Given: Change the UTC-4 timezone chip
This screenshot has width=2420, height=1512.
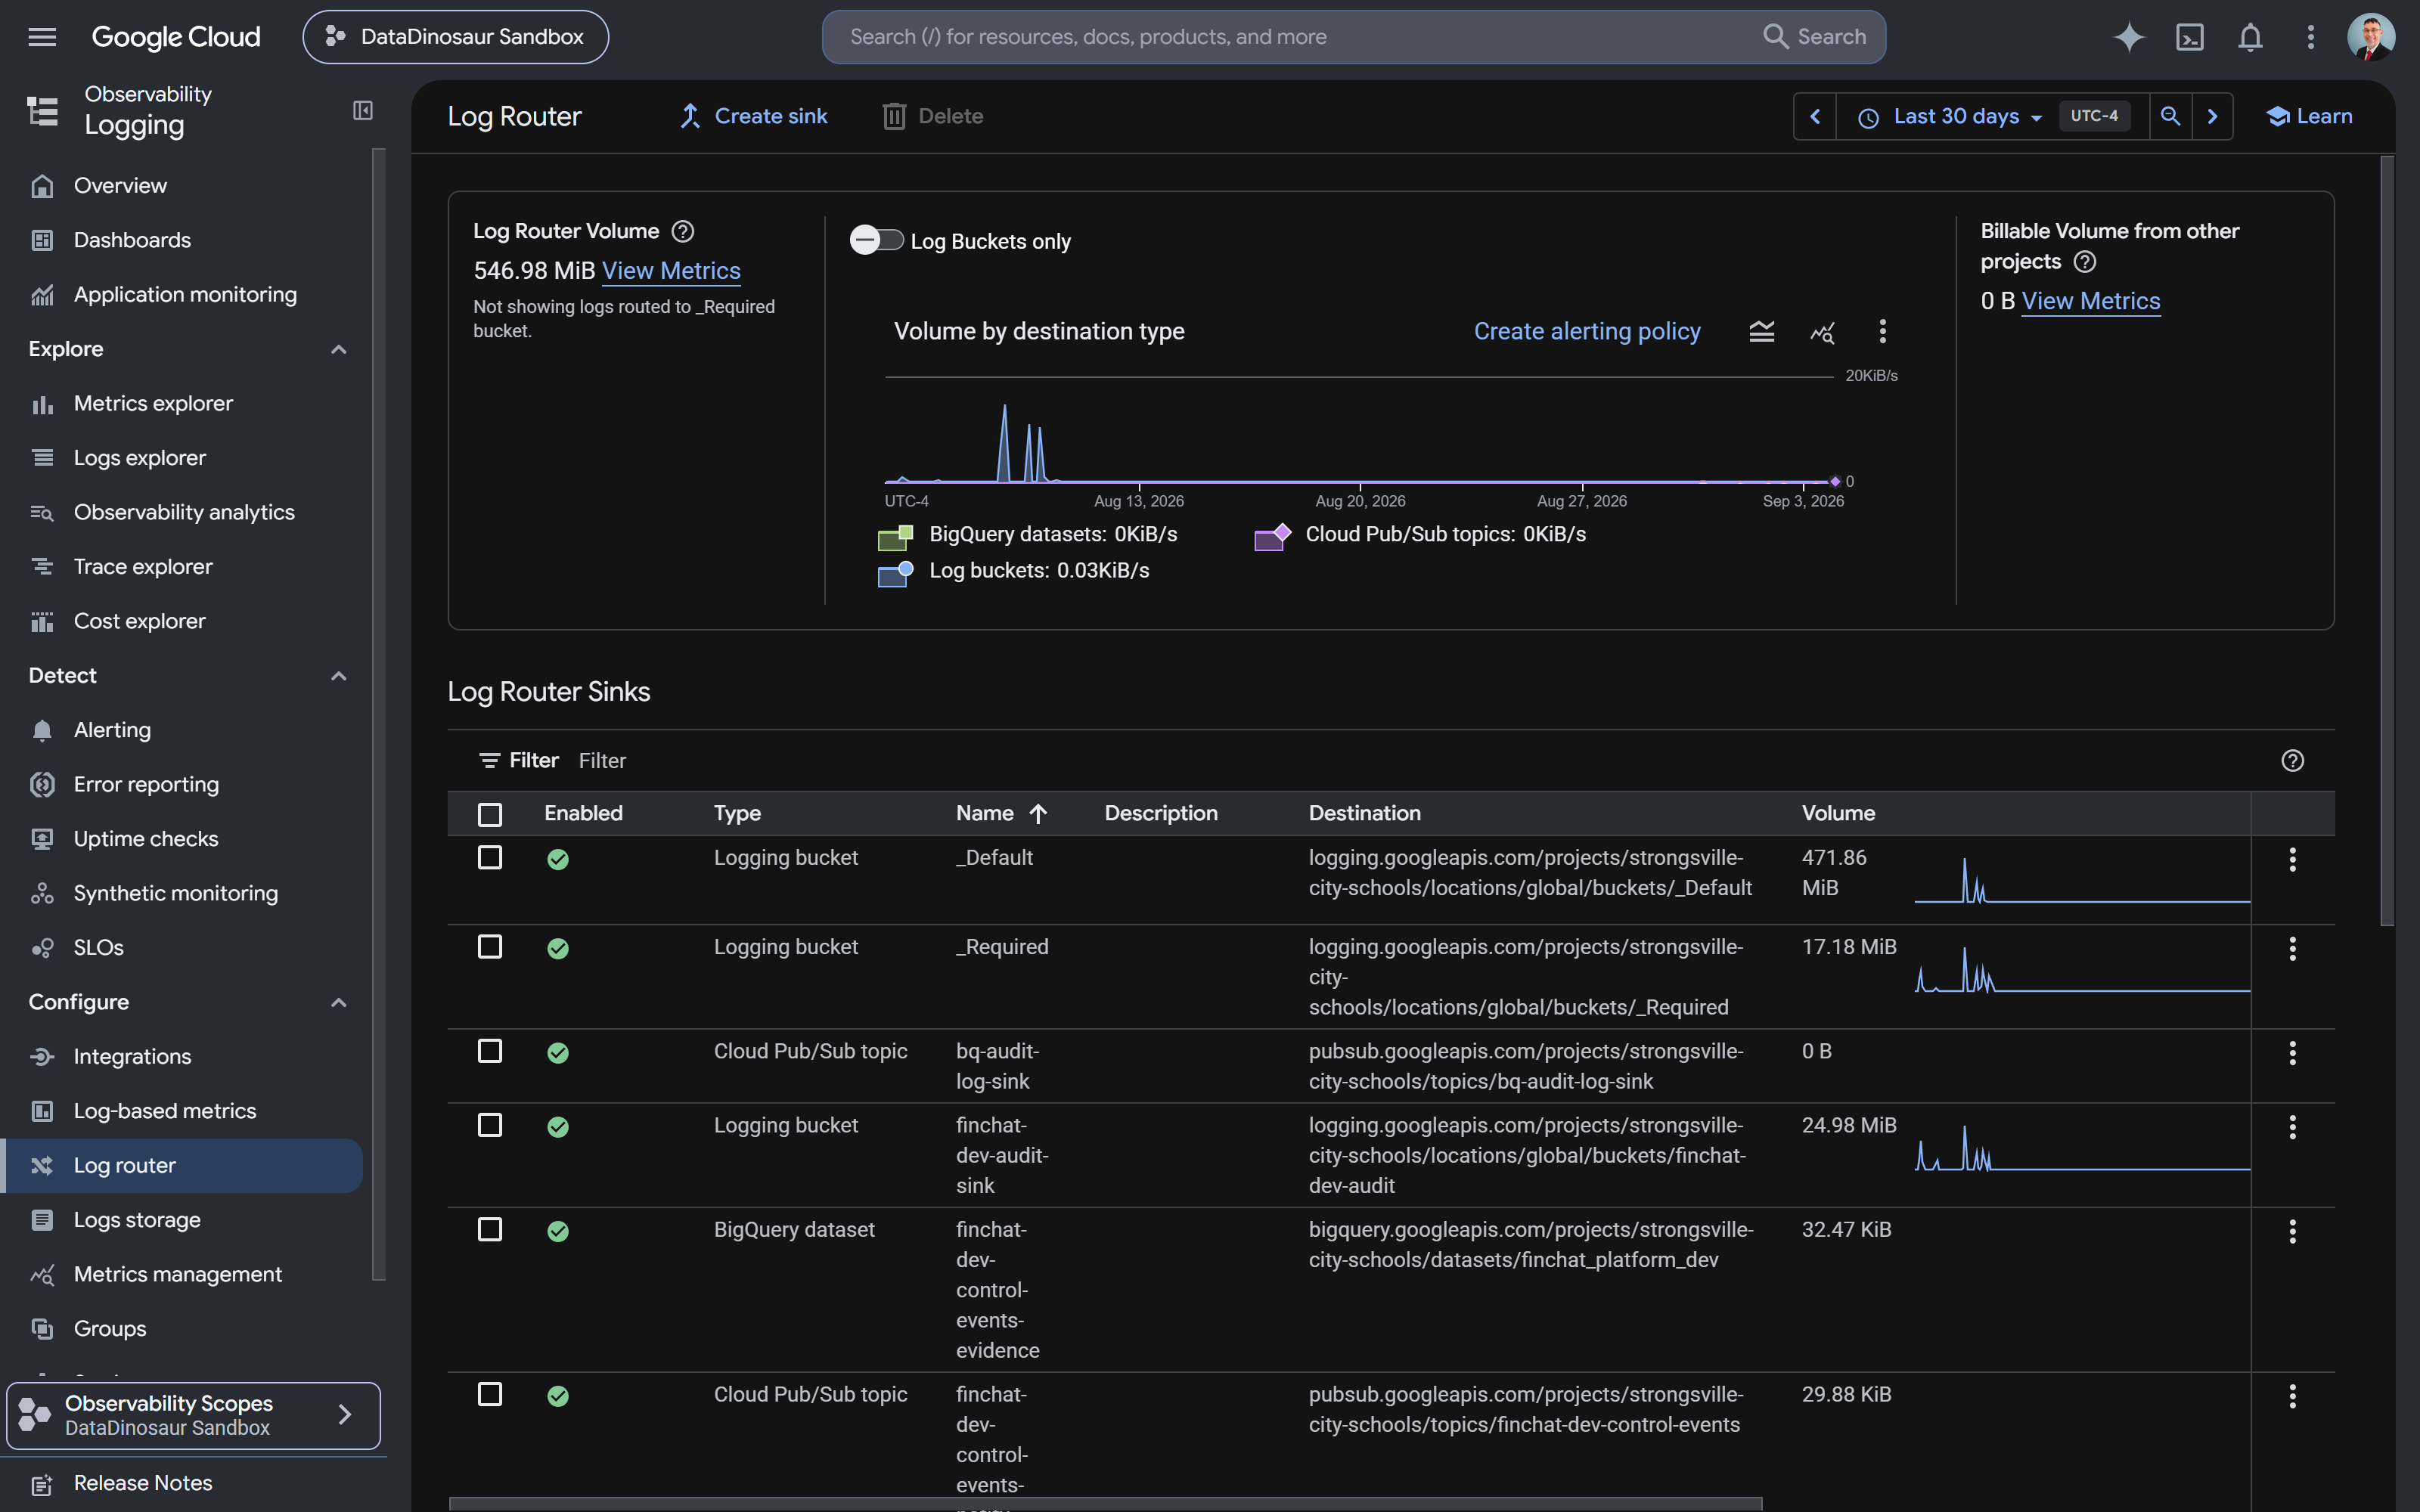Looking at the screenshot, I should [x=2094, y=116].
